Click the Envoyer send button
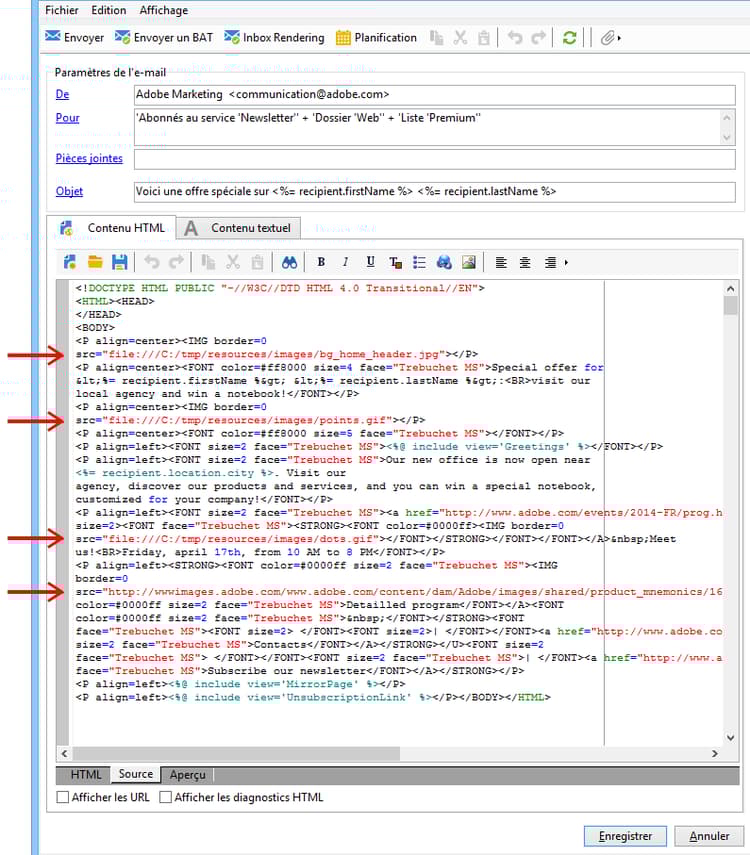This screenshot has height=855, width=750. tap(74, 38)
